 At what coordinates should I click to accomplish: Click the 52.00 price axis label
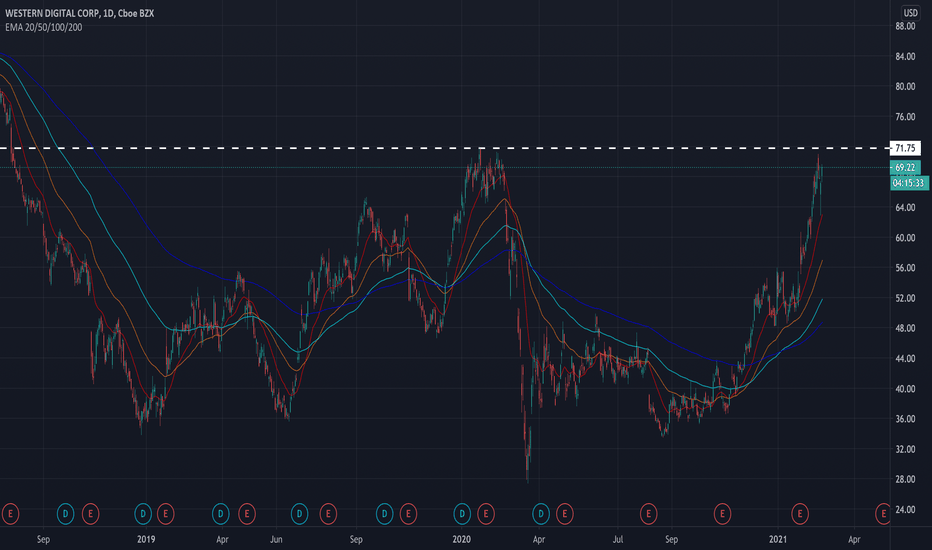click(905, 298)
